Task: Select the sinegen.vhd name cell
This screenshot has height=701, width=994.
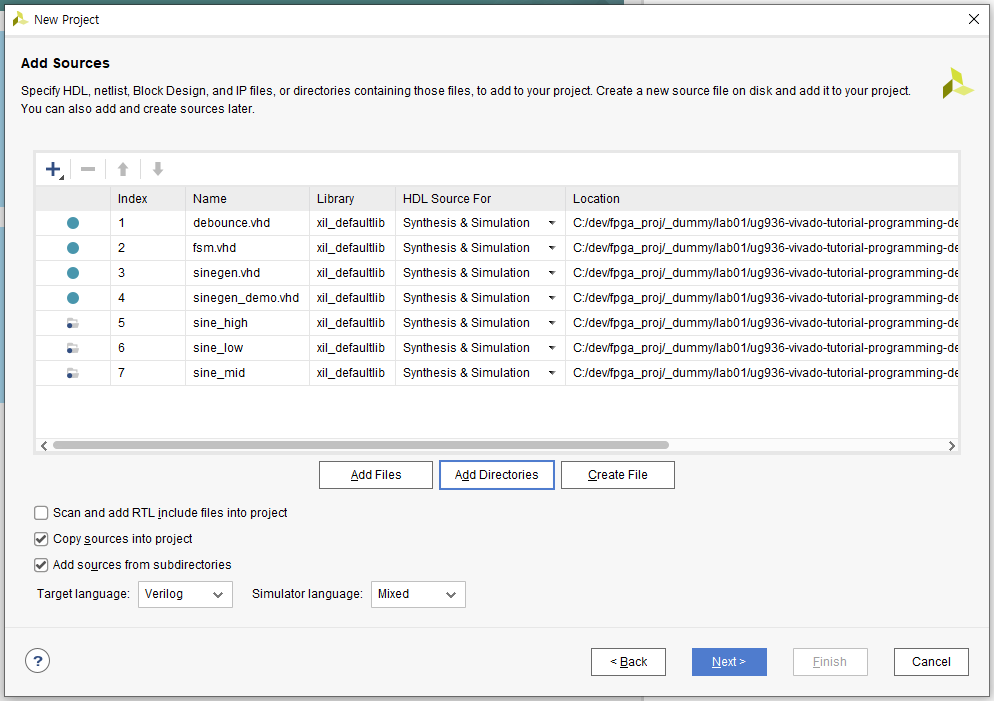Action: click(x=247, y=273)
